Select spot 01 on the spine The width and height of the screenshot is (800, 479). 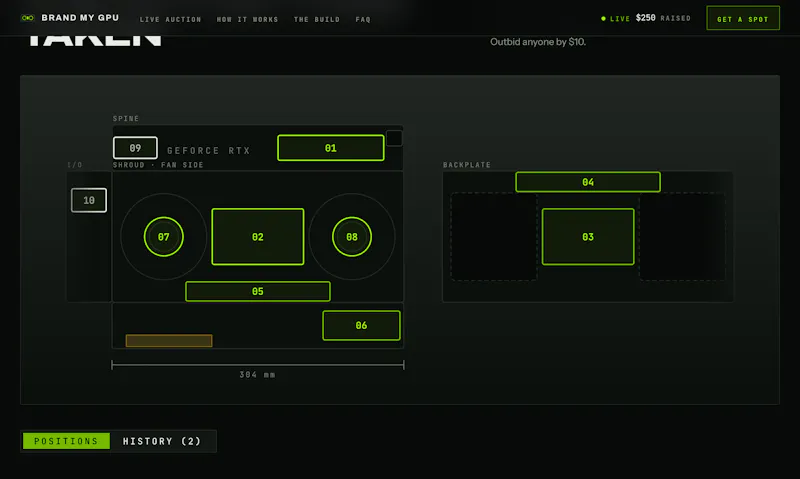click(x=331, y=148)
